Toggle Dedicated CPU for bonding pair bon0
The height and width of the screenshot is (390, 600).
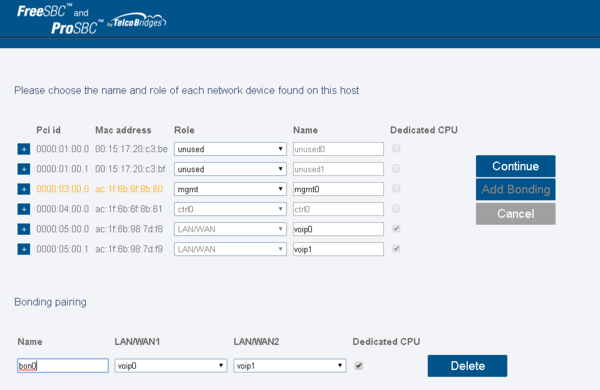[x=359, y=366]
